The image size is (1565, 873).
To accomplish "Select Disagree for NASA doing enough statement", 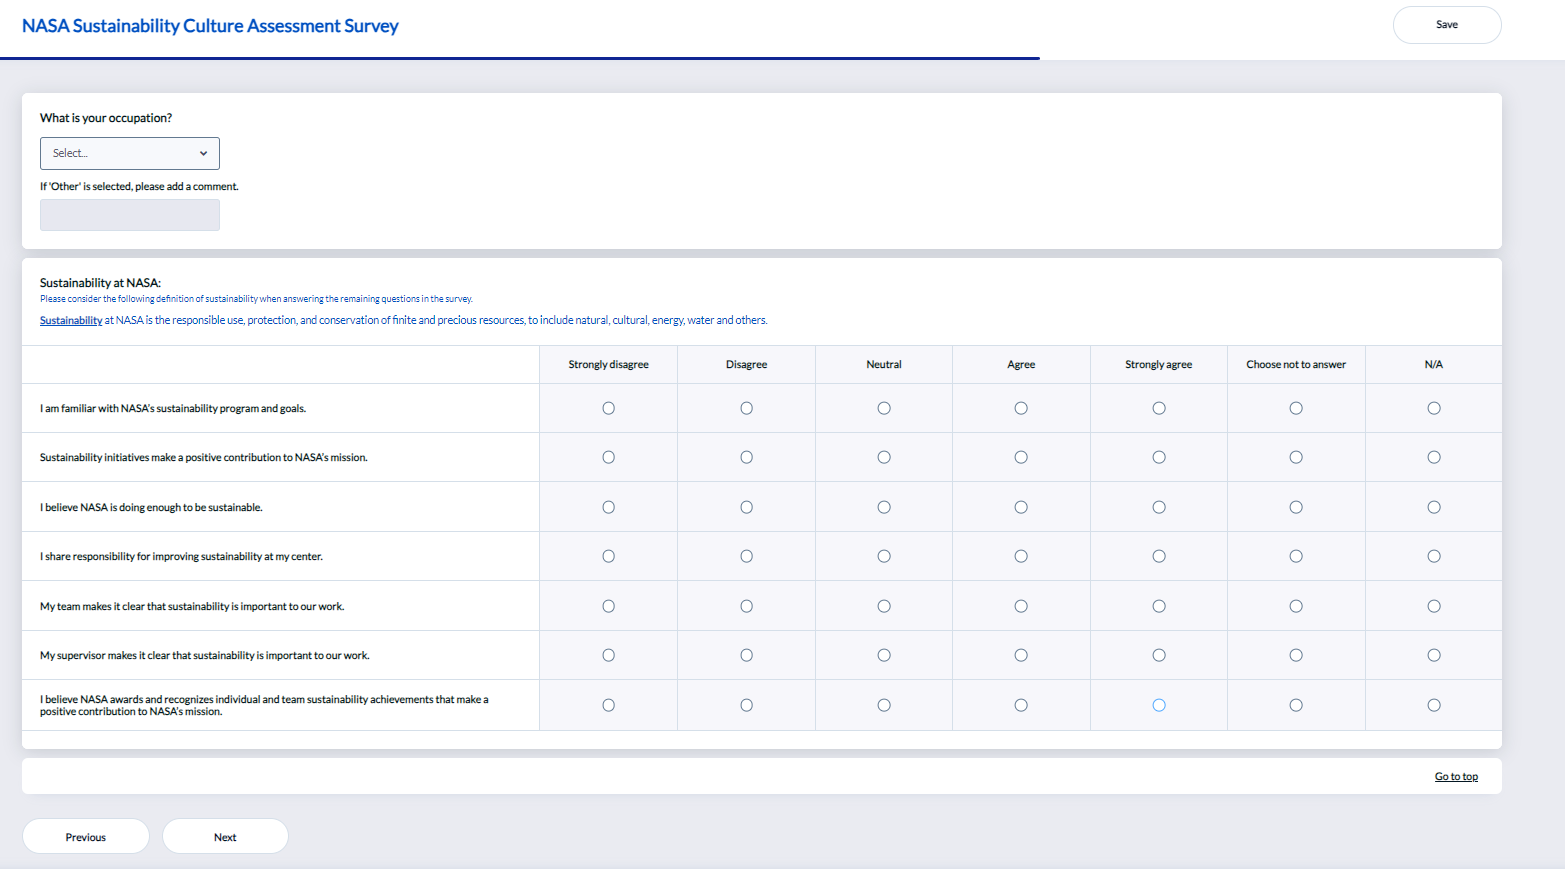I will point(746,507).
